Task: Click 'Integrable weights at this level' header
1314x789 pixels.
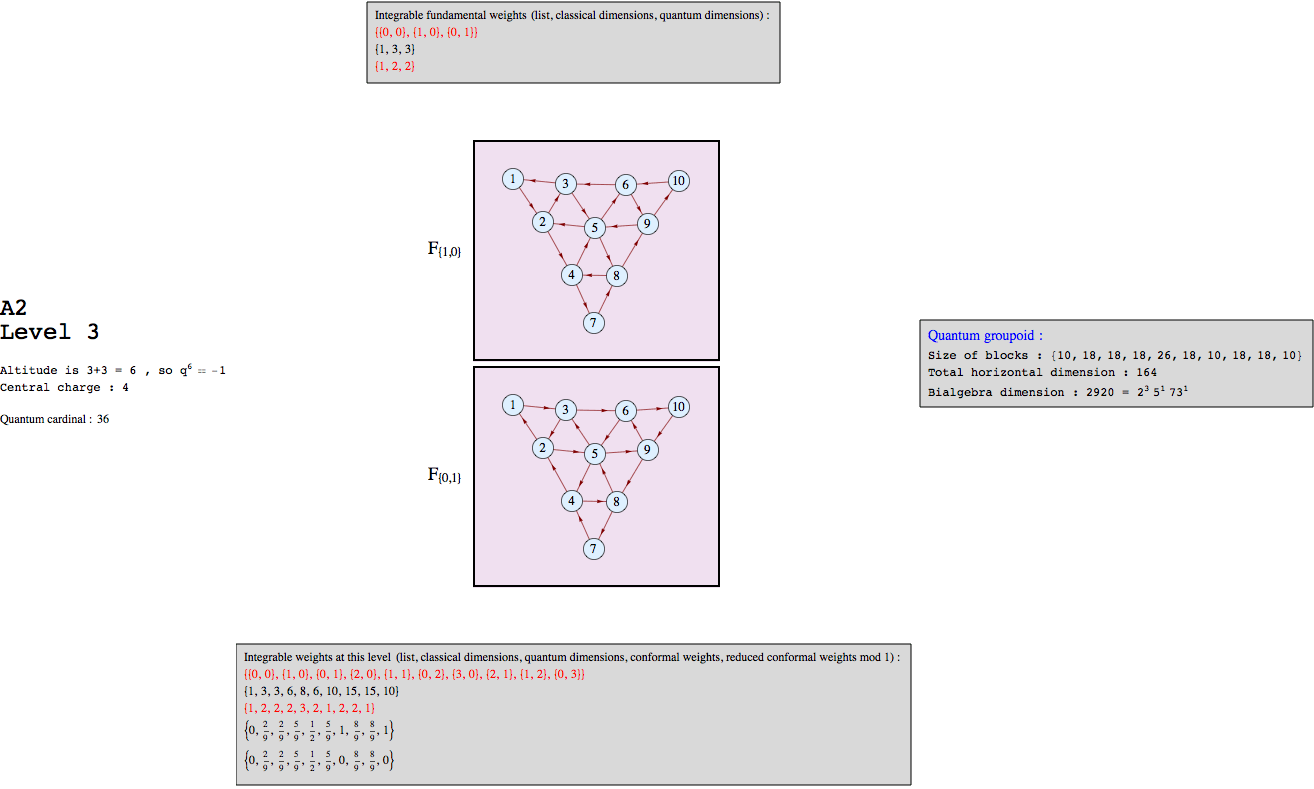Action: 572,657
